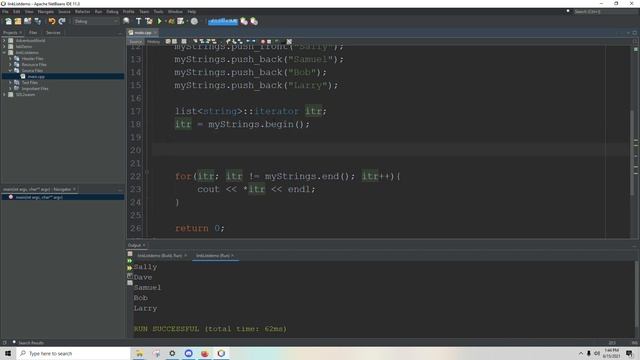This screenshot has height=360, width=640.
Task: Expand the Important Files folder
Action: click(x=10, y=89)
